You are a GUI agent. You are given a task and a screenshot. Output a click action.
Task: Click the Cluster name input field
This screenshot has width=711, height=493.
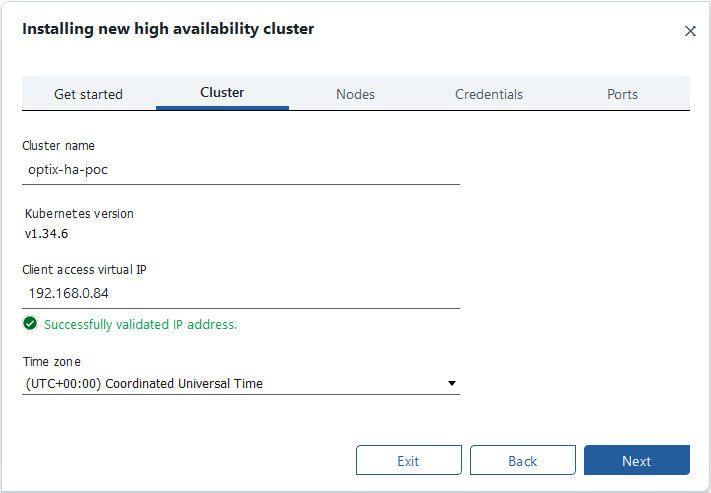coord(241,170)
